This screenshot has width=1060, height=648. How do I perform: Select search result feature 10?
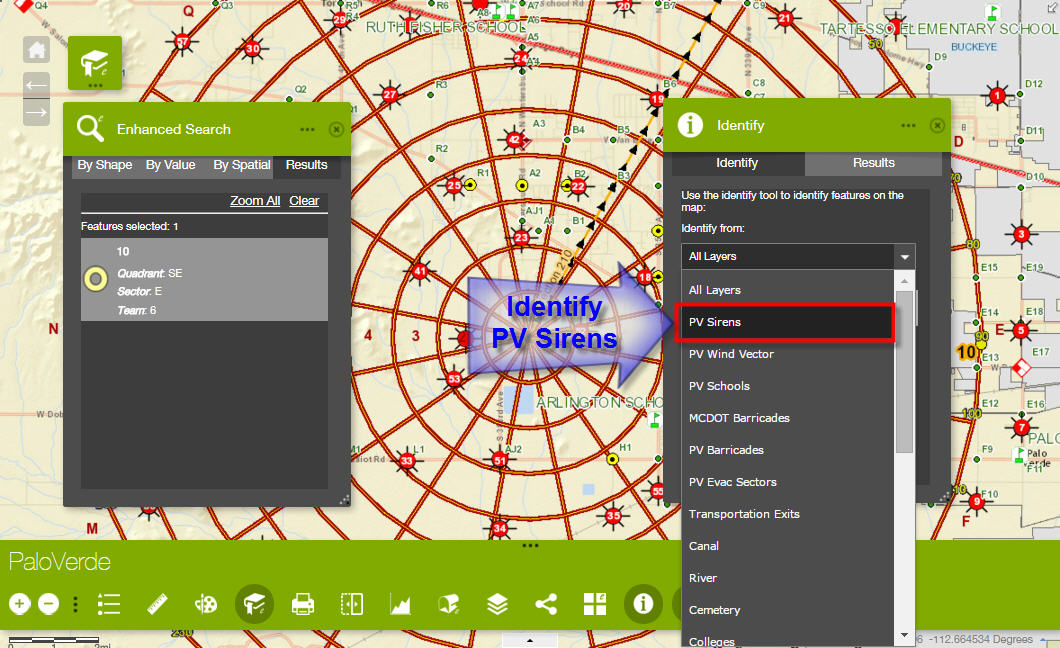[204, 279]
